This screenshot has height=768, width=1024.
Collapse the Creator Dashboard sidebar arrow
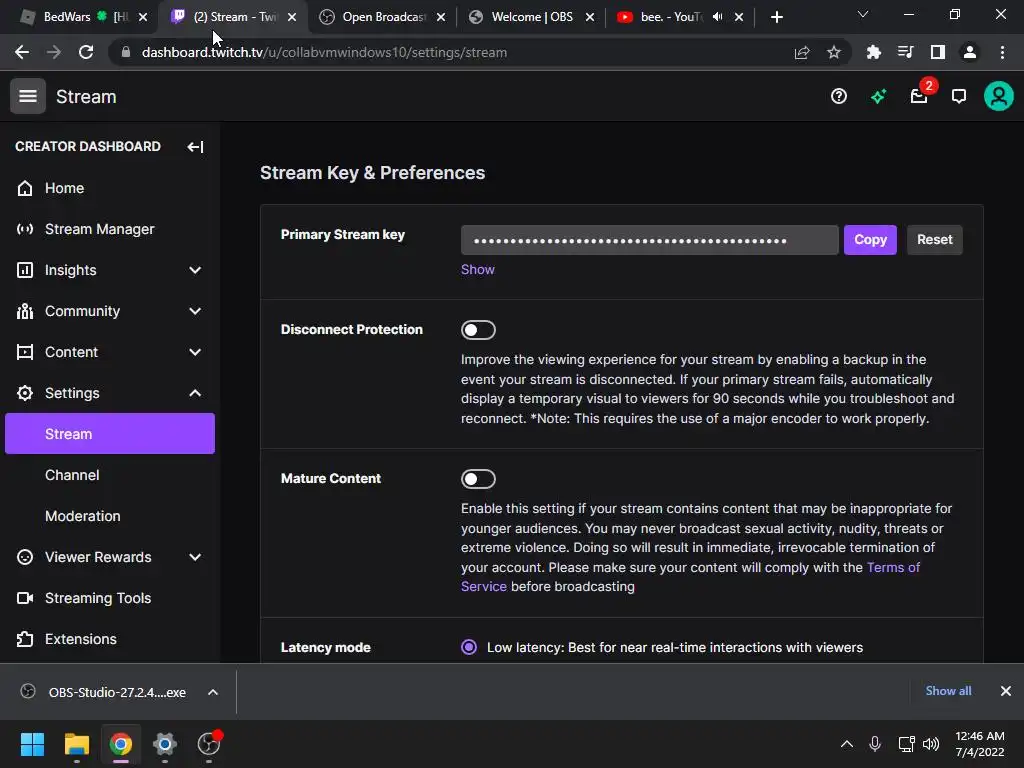[x=195, y=147]
